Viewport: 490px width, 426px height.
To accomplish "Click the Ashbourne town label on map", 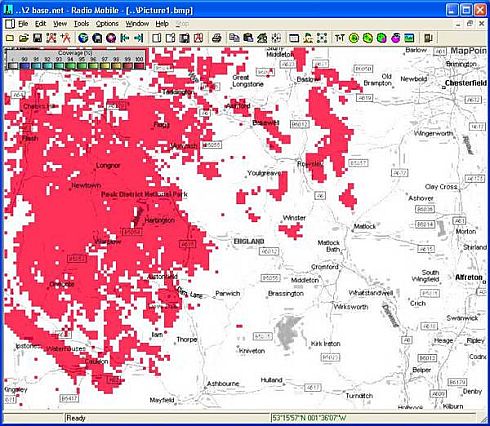I will [223, 384].
